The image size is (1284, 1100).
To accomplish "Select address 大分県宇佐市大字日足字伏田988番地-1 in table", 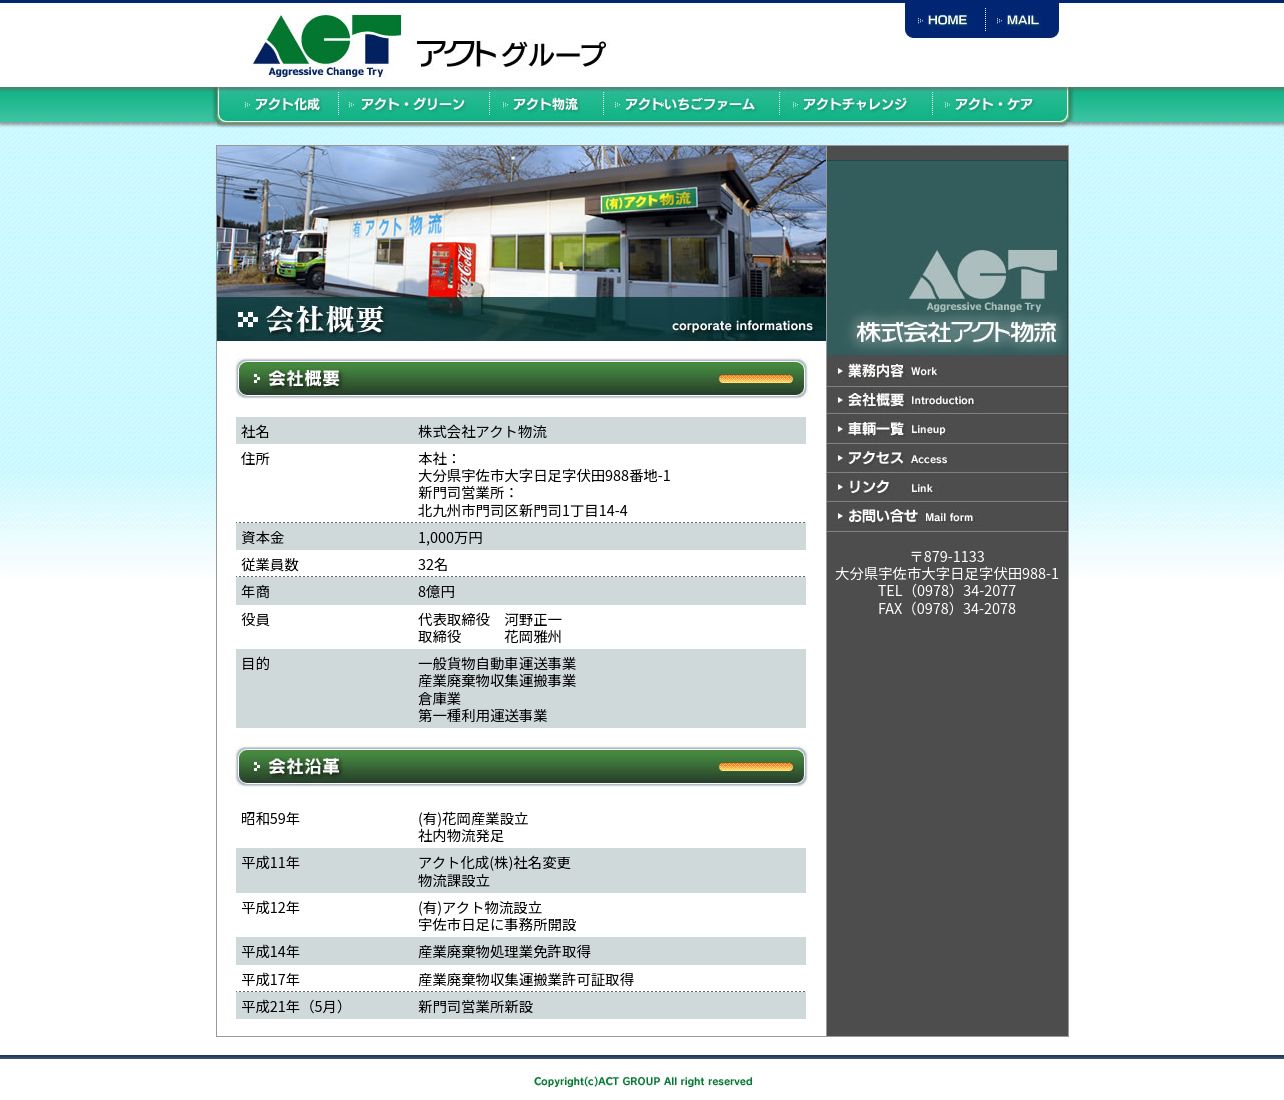I will click(x=544, y=476).
